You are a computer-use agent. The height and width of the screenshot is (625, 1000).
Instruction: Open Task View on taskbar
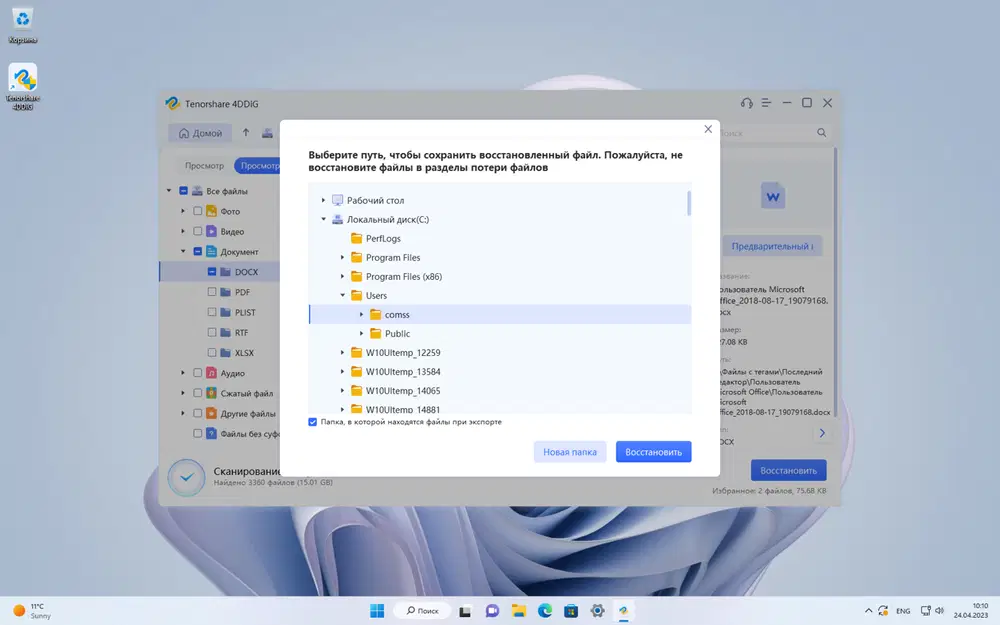tap(465, 611)
